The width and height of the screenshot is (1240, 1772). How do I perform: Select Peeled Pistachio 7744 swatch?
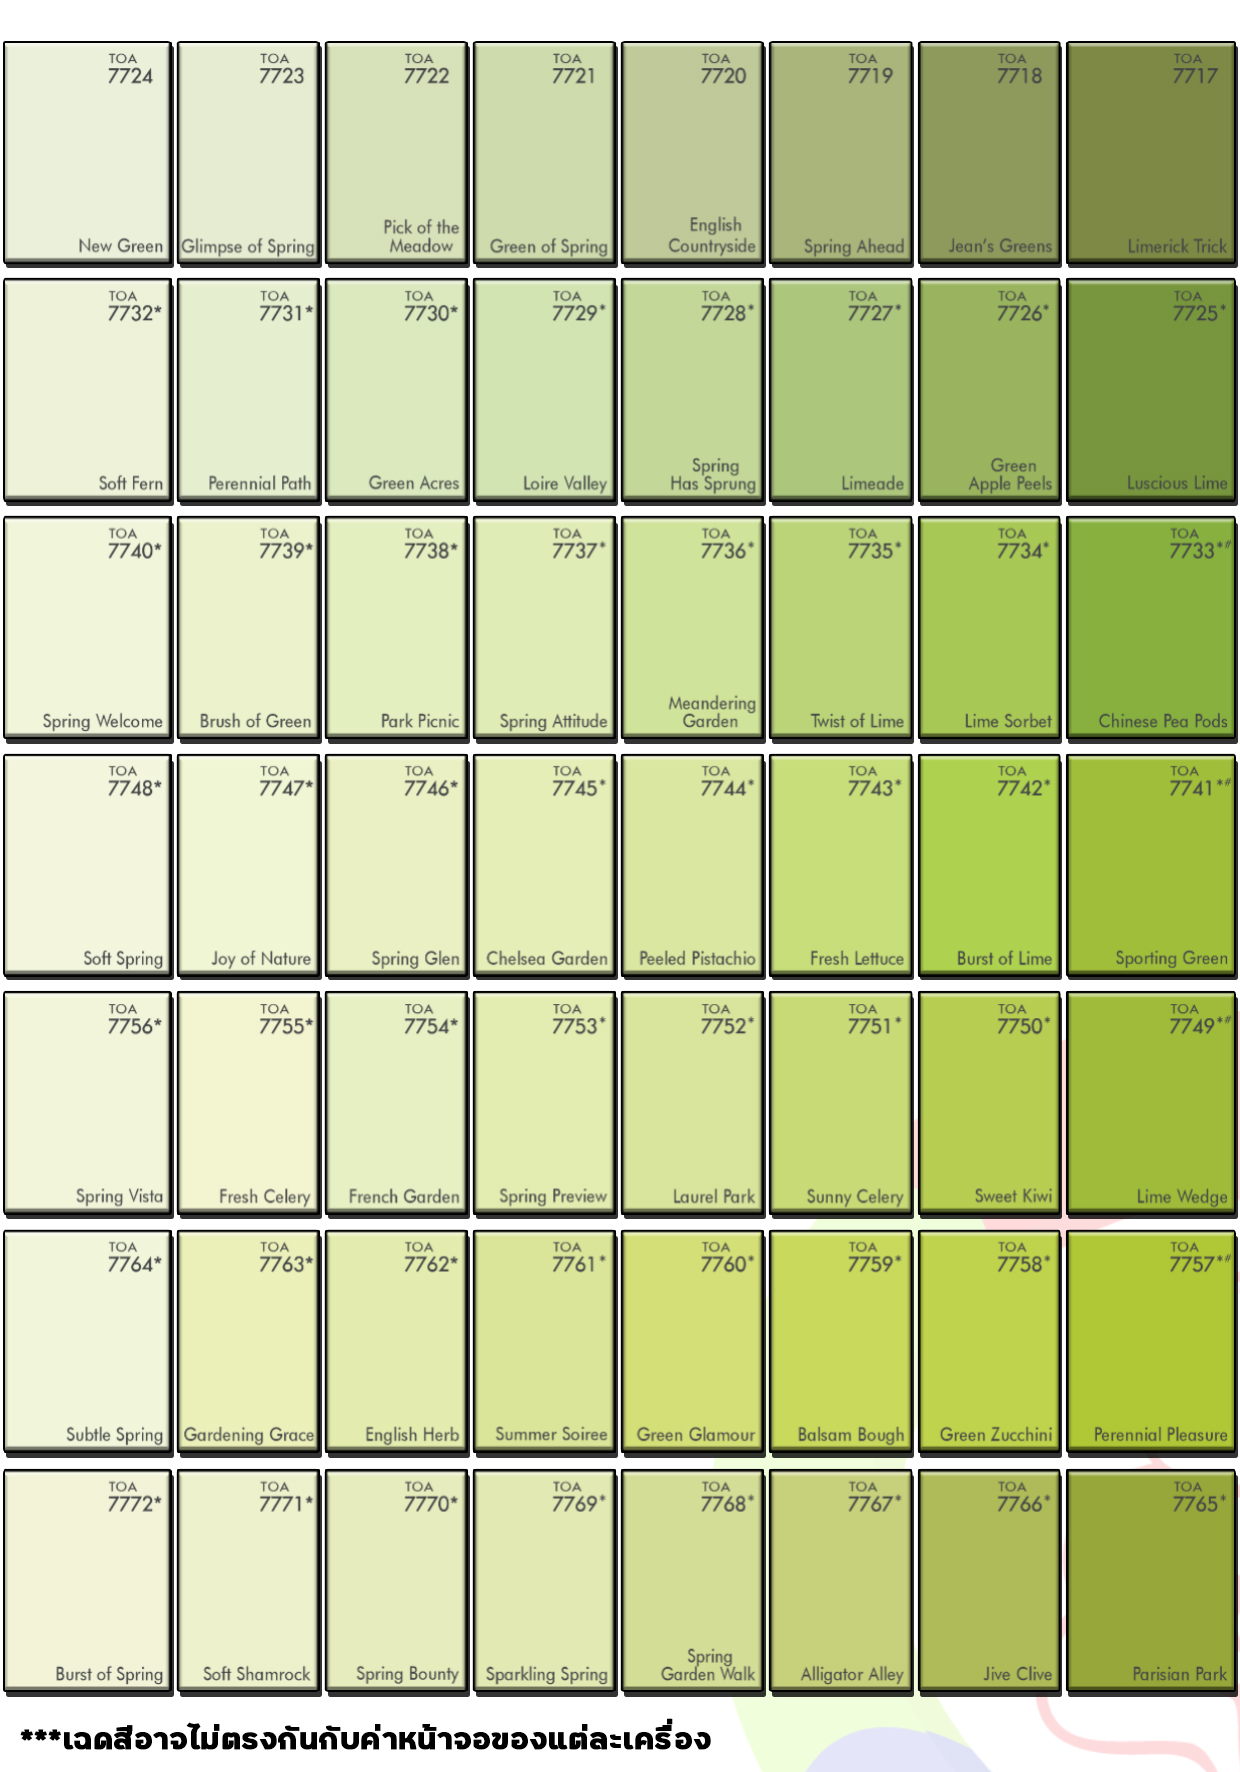(x=693, y=866)
